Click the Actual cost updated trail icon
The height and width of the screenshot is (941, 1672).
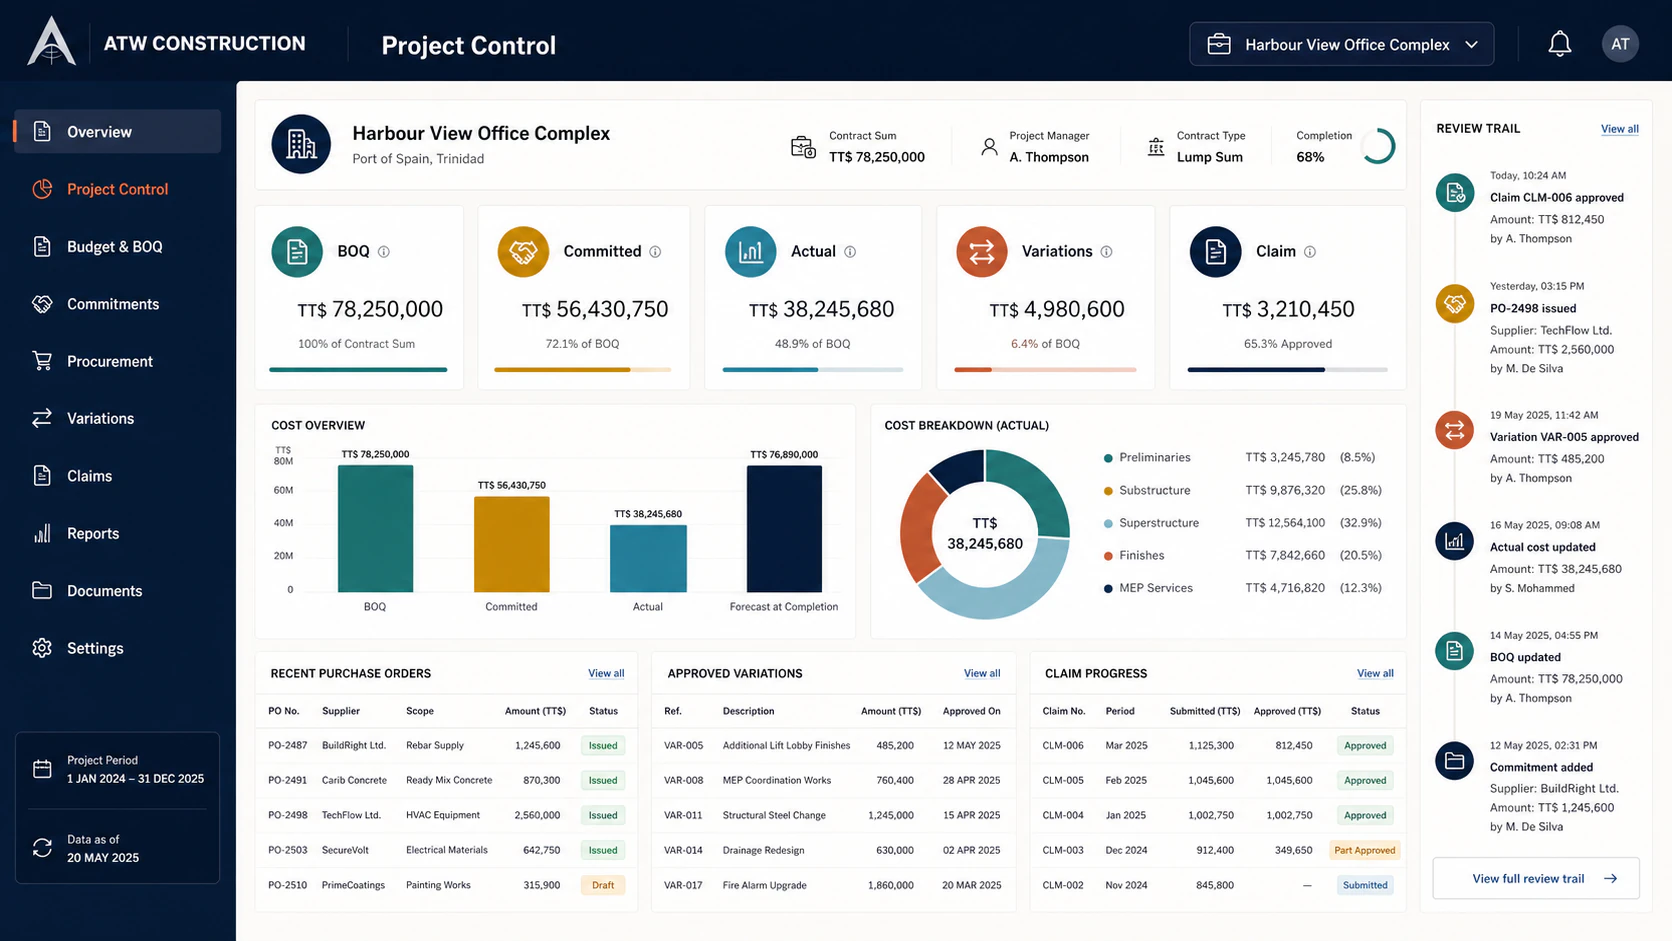(1455, 541)
